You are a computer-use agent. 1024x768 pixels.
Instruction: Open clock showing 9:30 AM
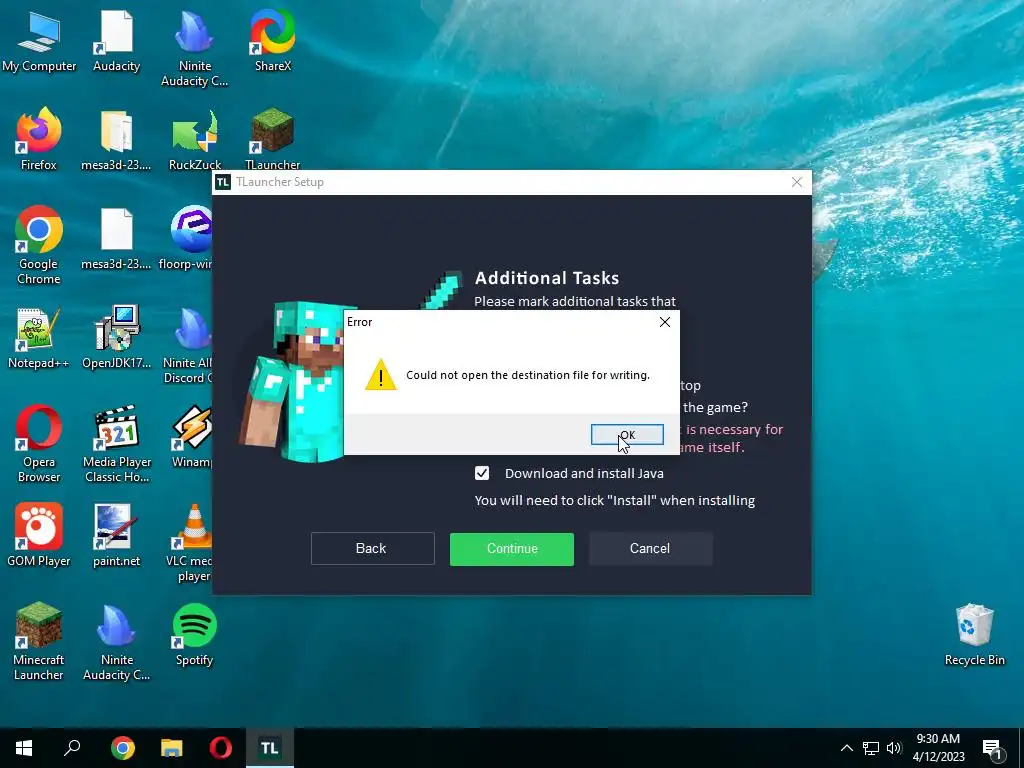click(x=938, y=748)
